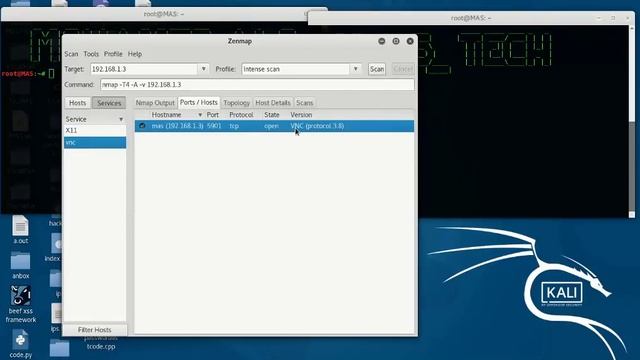Open the Topology tab
Screen dimensions: 640x360
tap(237, 103)
